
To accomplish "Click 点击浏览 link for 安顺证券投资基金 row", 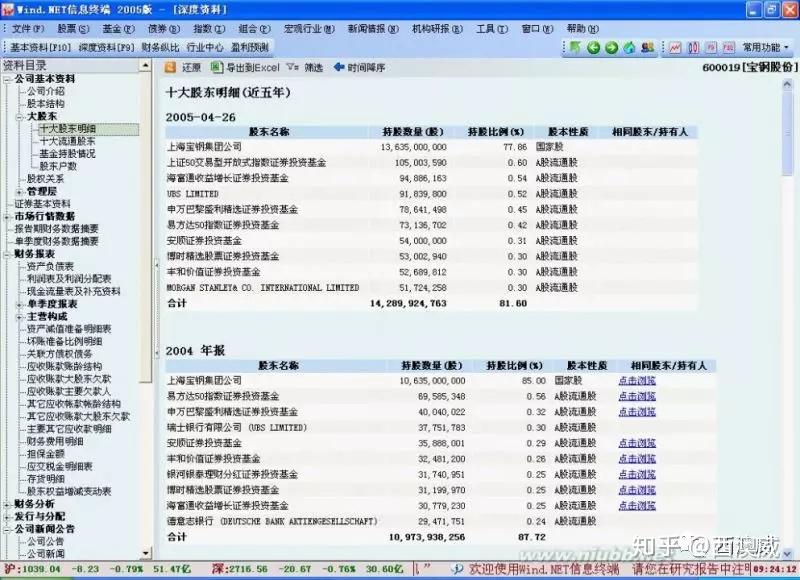I will 637,443.
